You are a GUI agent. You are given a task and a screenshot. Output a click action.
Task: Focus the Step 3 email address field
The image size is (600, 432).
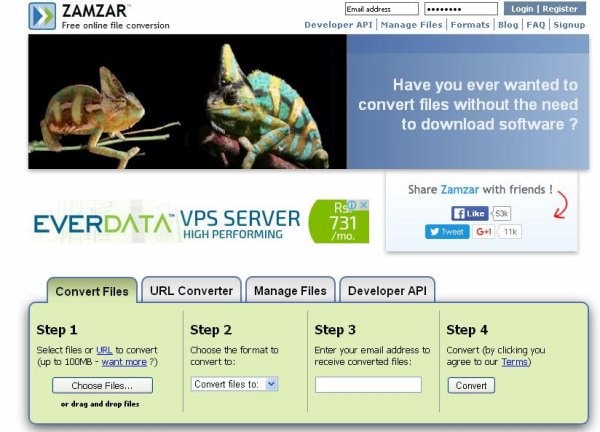[368, 385]
